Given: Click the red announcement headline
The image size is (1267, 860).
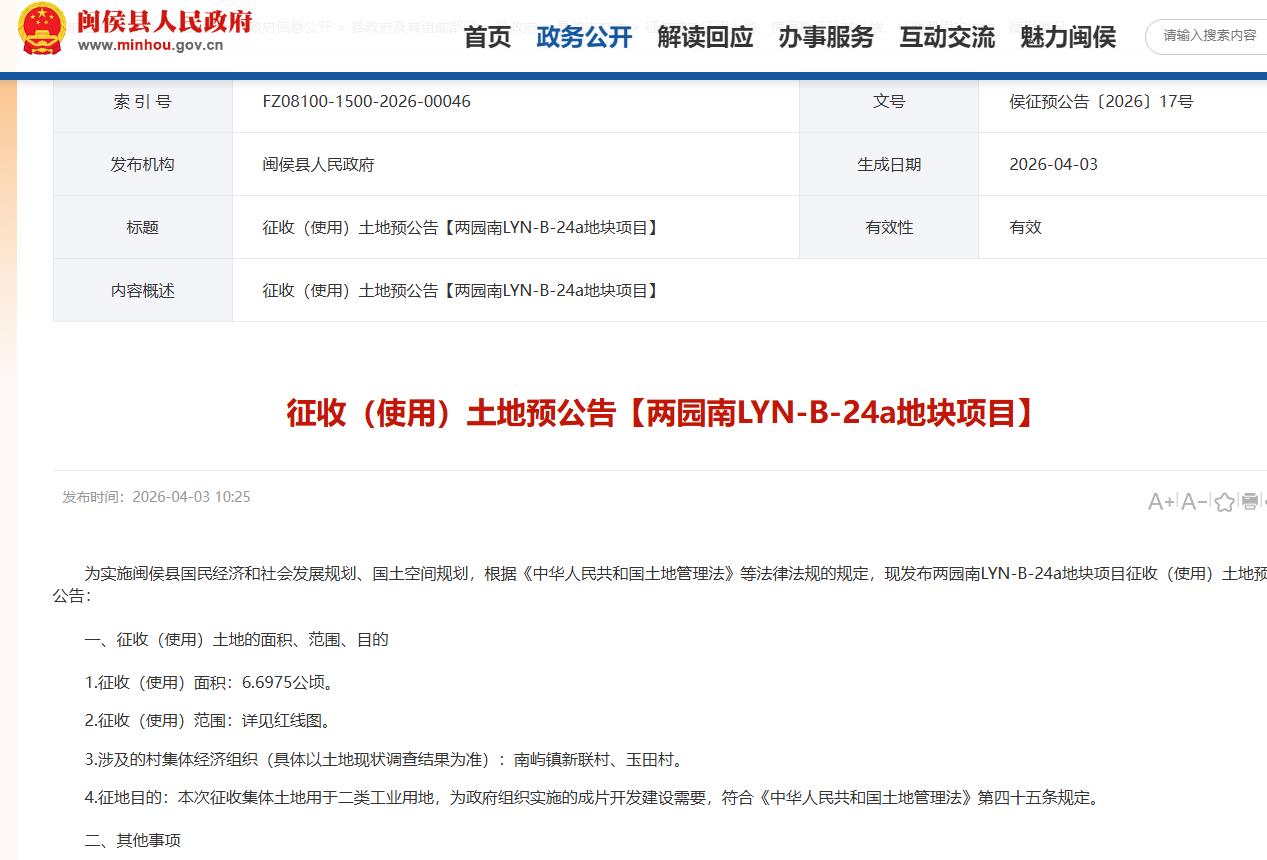Looking at the screenshot, I should [660, 413].
